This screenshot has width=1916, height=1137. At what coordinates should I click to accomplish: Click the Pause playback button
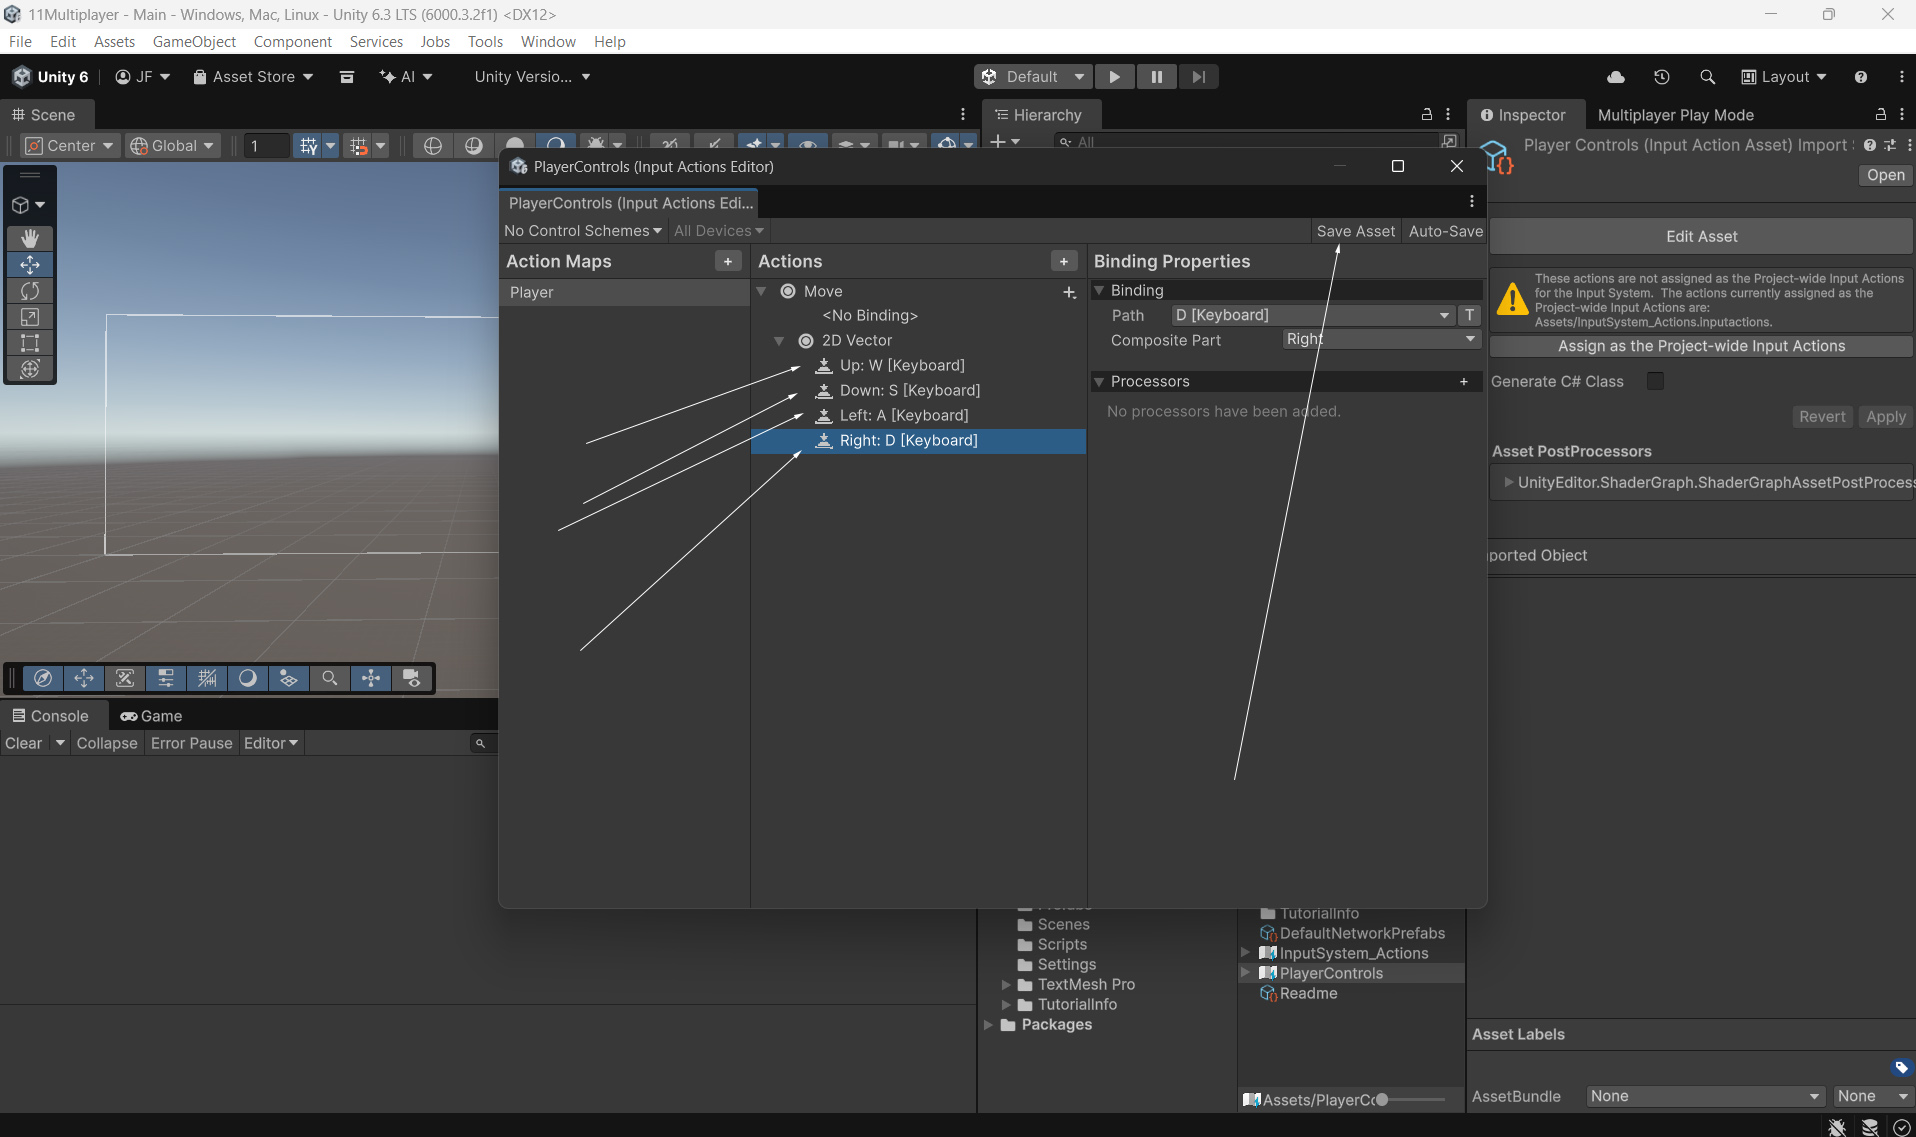[1156, 77]
